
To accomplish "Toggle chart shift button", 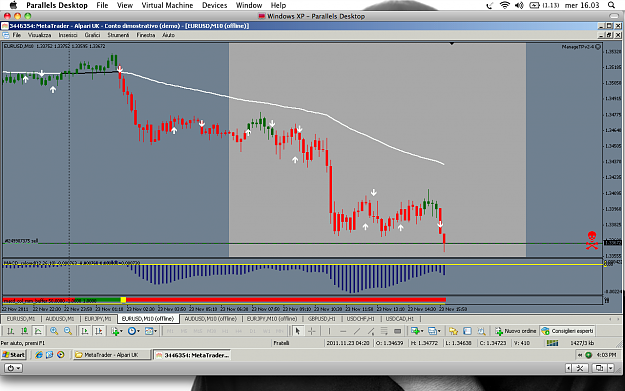I will point(99,331).
